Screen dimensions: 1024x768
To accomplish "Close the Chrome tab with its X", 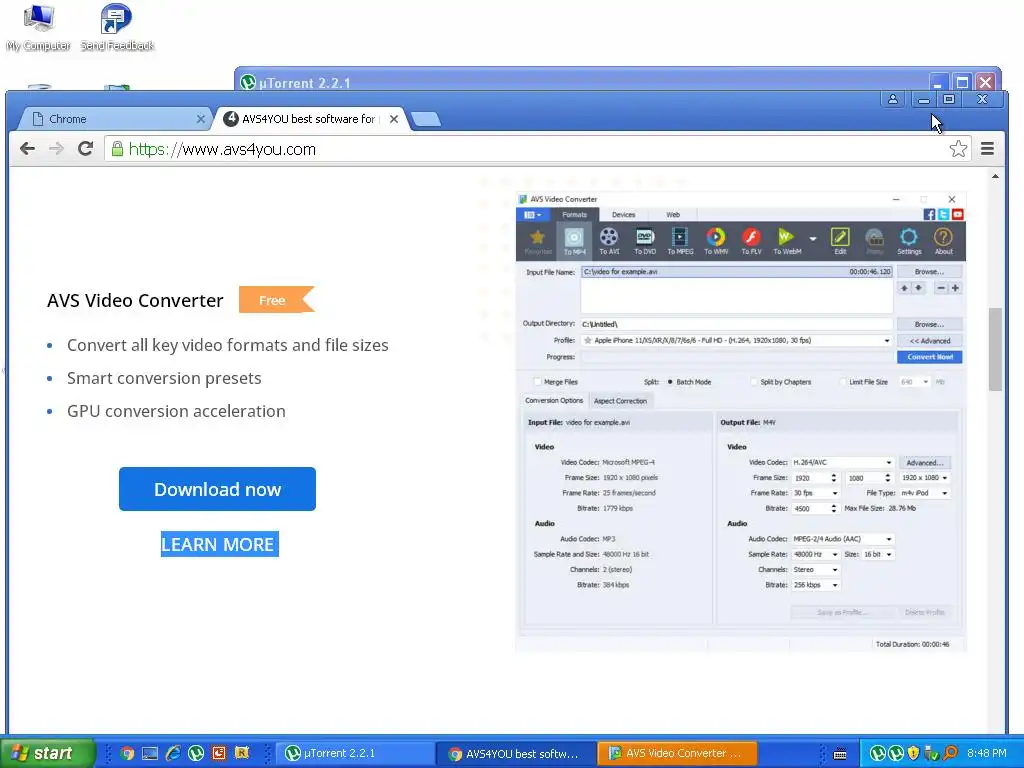I will (x=200, y=119).
